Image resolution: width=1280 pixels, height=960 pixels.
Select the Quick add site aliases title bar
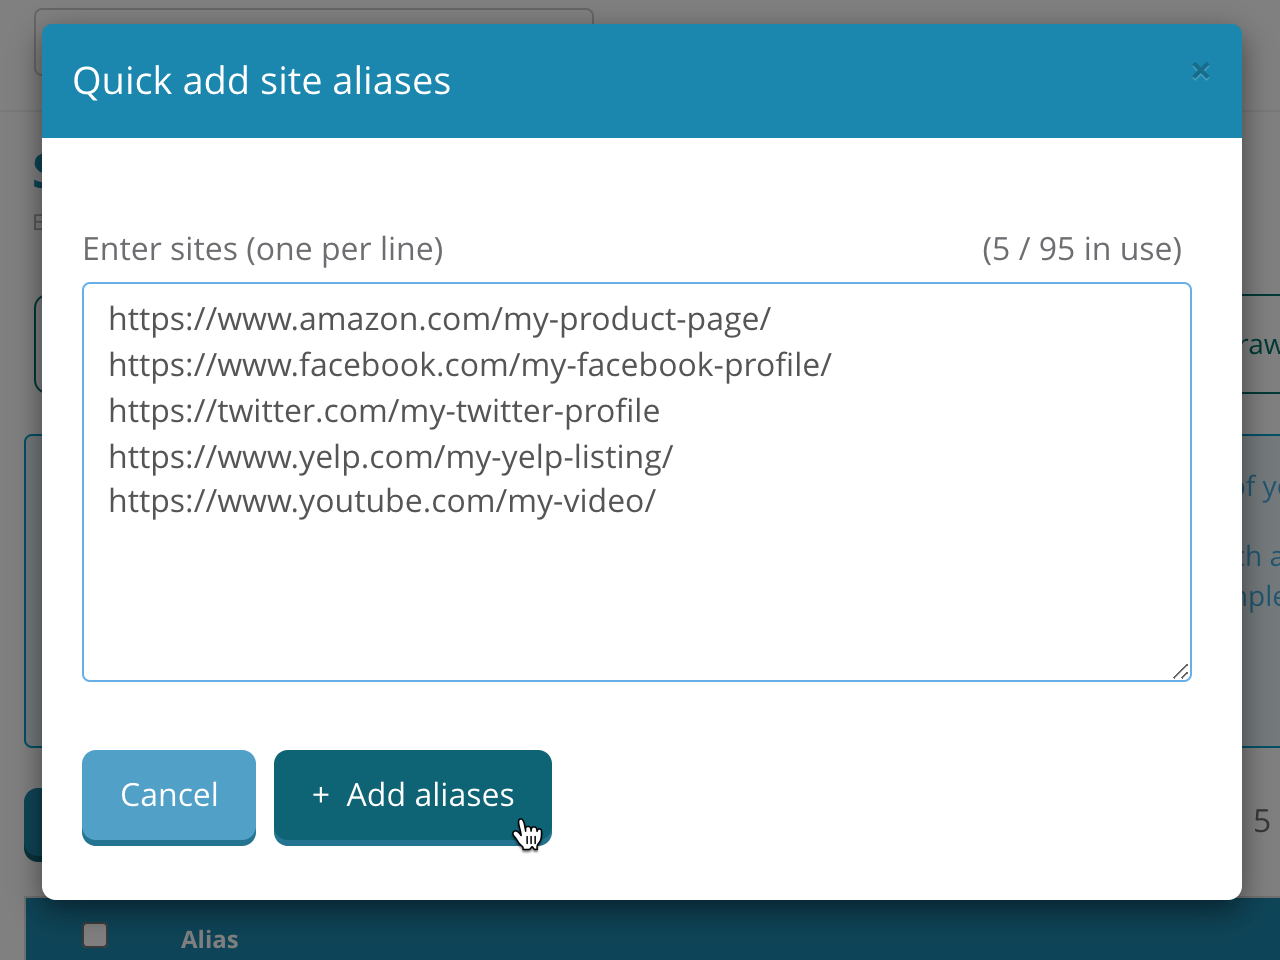pos(261,80)
